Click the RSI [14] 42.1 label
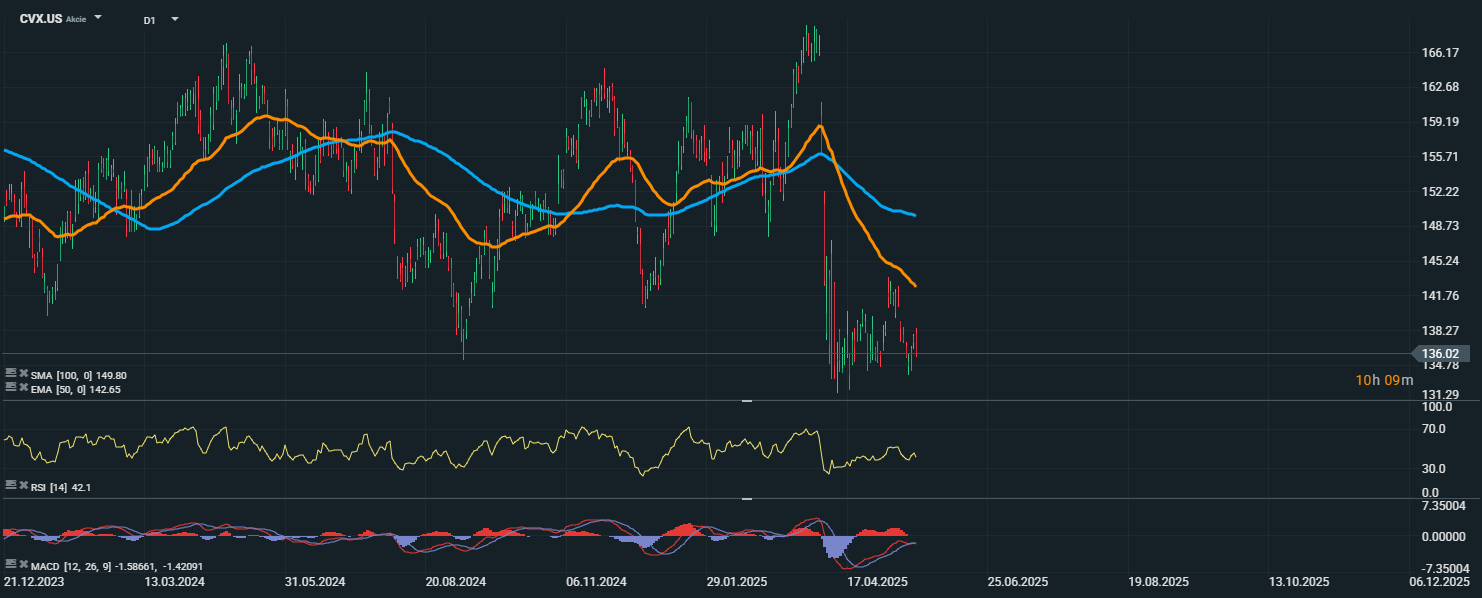The height and width of the screenshot is (598, 1482). (x=61, y=486)
